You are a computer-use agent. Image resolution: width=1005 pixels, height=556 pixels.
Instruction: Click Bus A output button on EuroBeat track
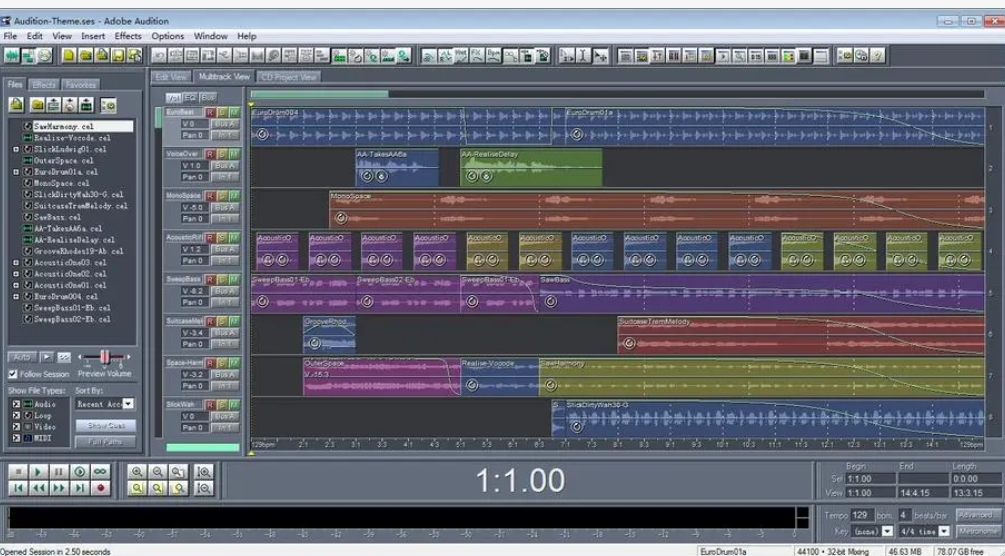click(224, 124)
